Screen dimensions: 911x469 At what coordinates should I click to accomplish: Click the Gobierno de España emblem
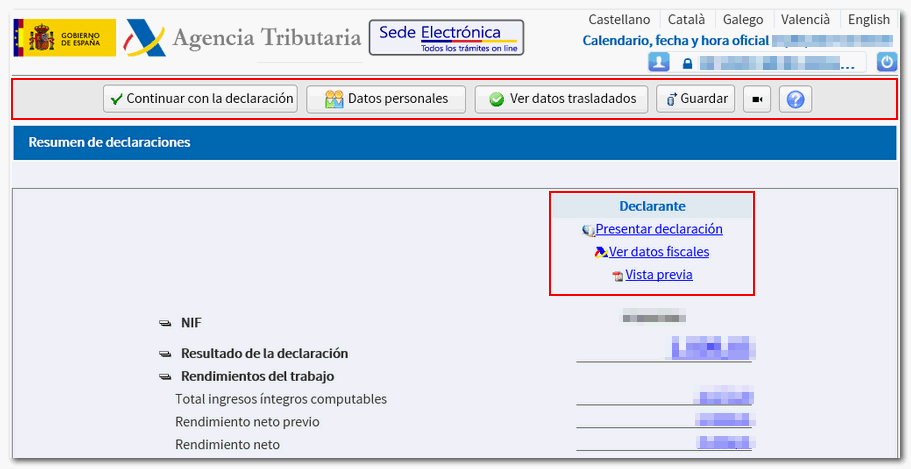[x=64, y=38]
